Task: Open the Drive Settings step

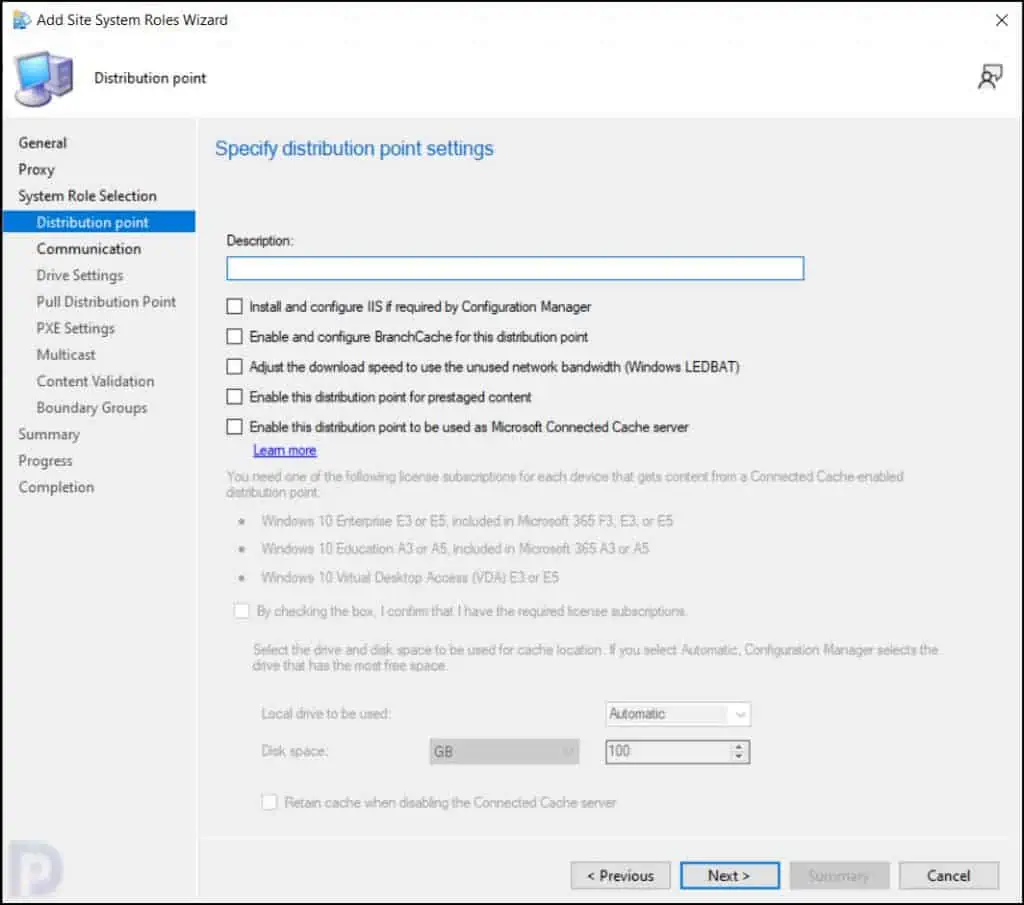Action: coord(80,276)
